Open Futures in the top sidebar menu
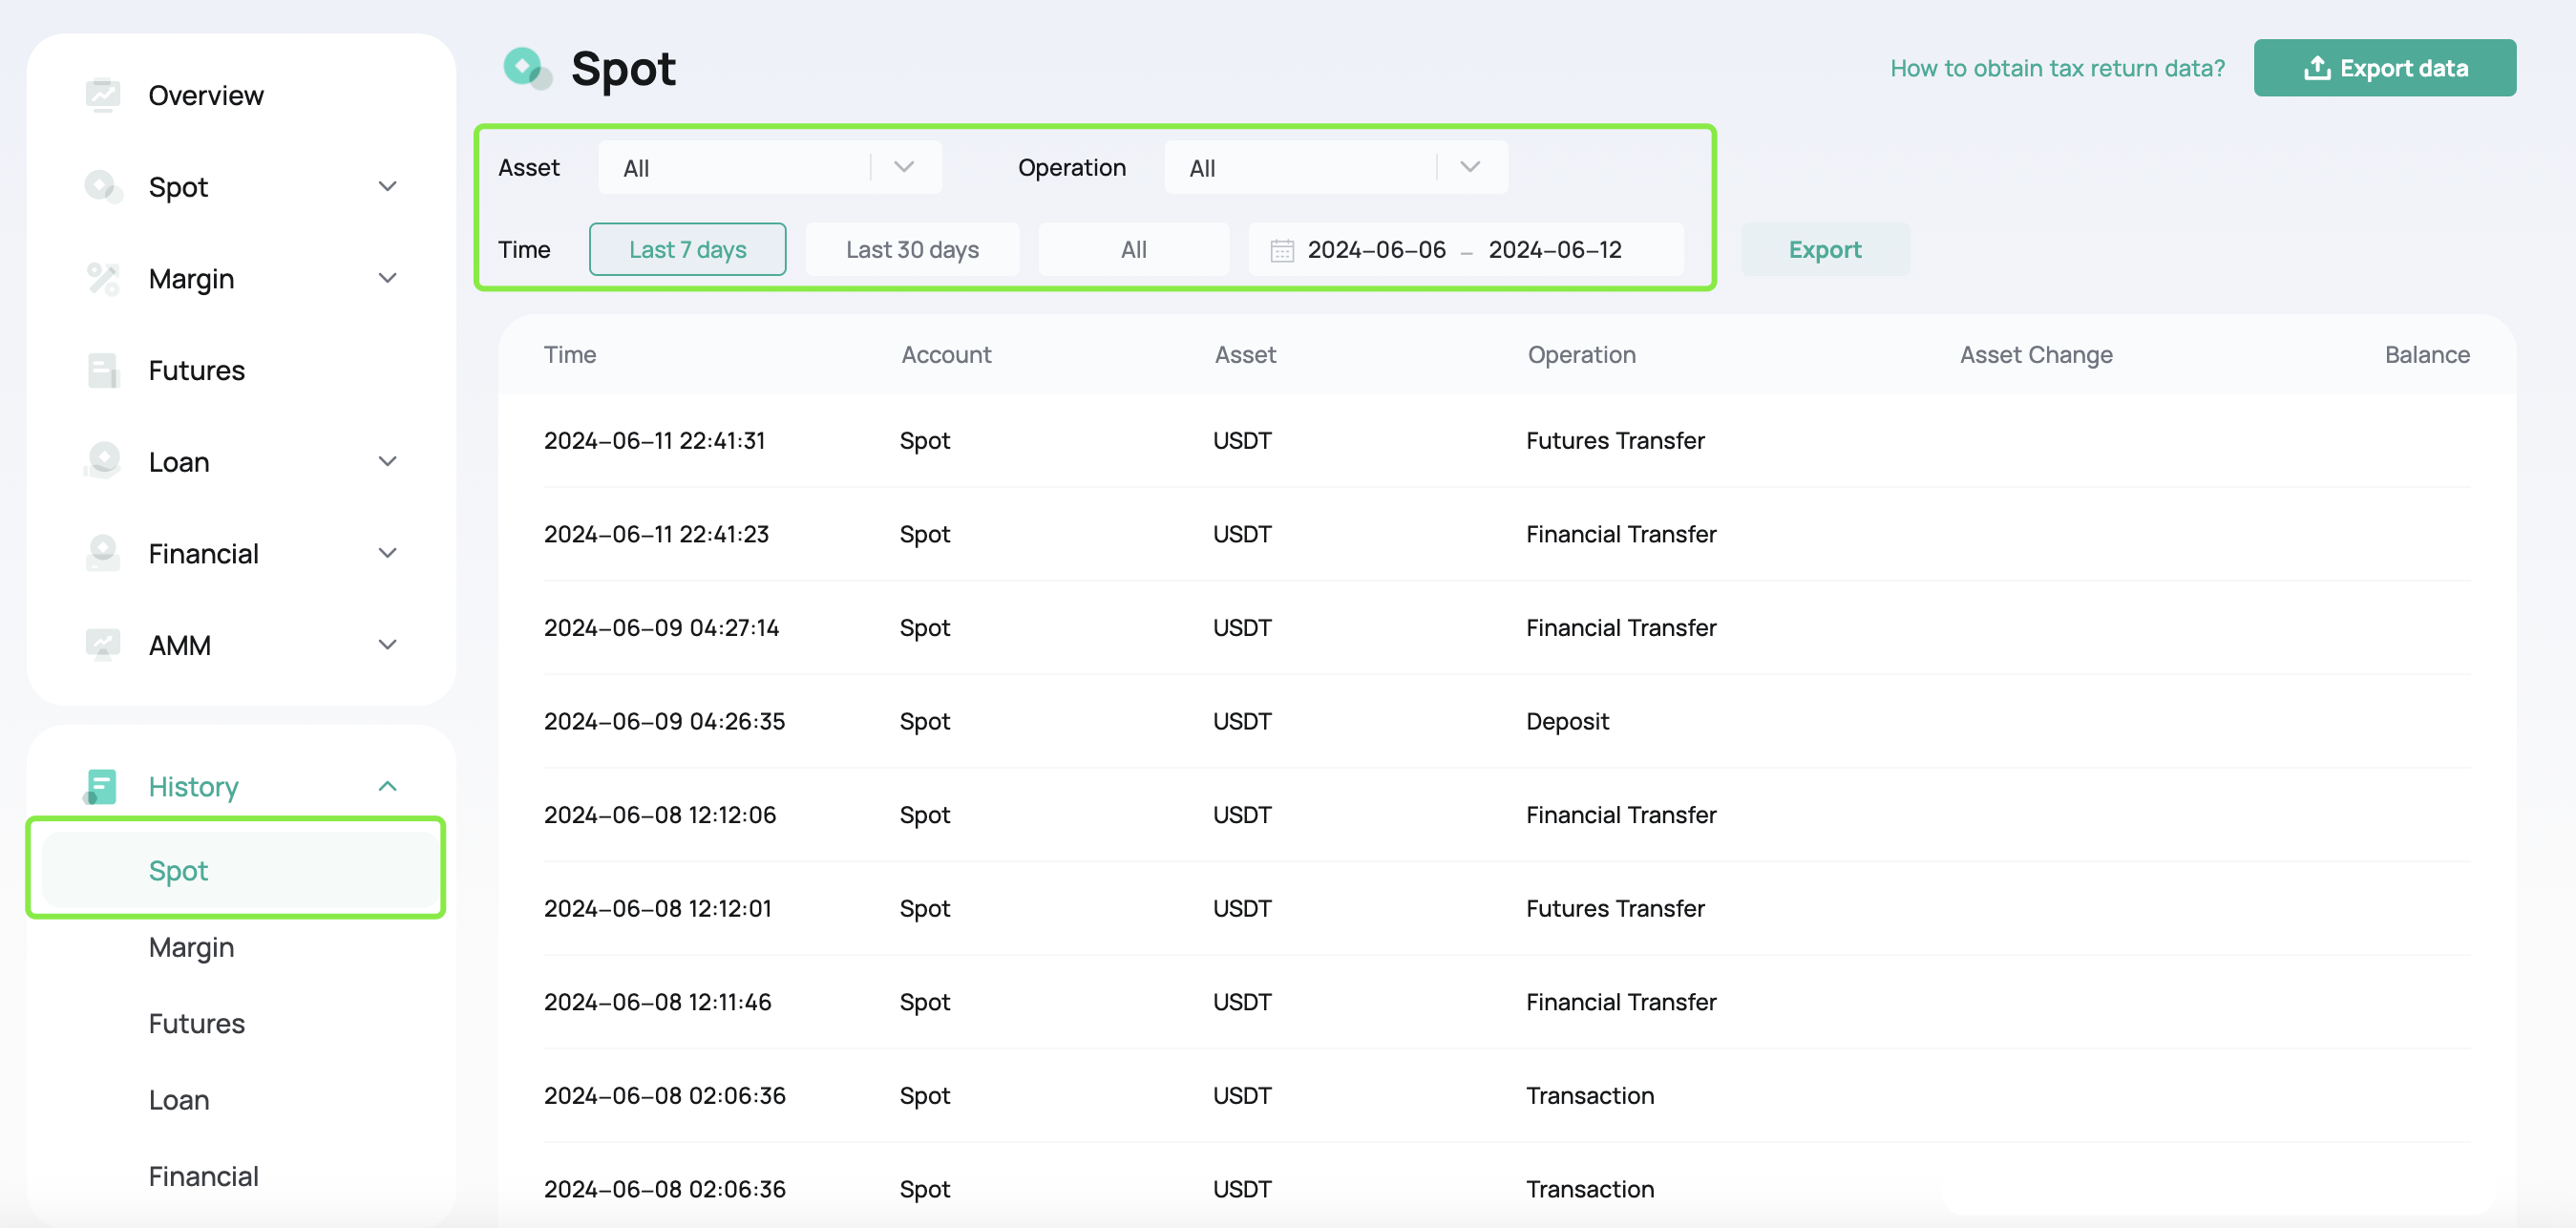Screen dimensions: 2576x1228 tap(197, 370)
